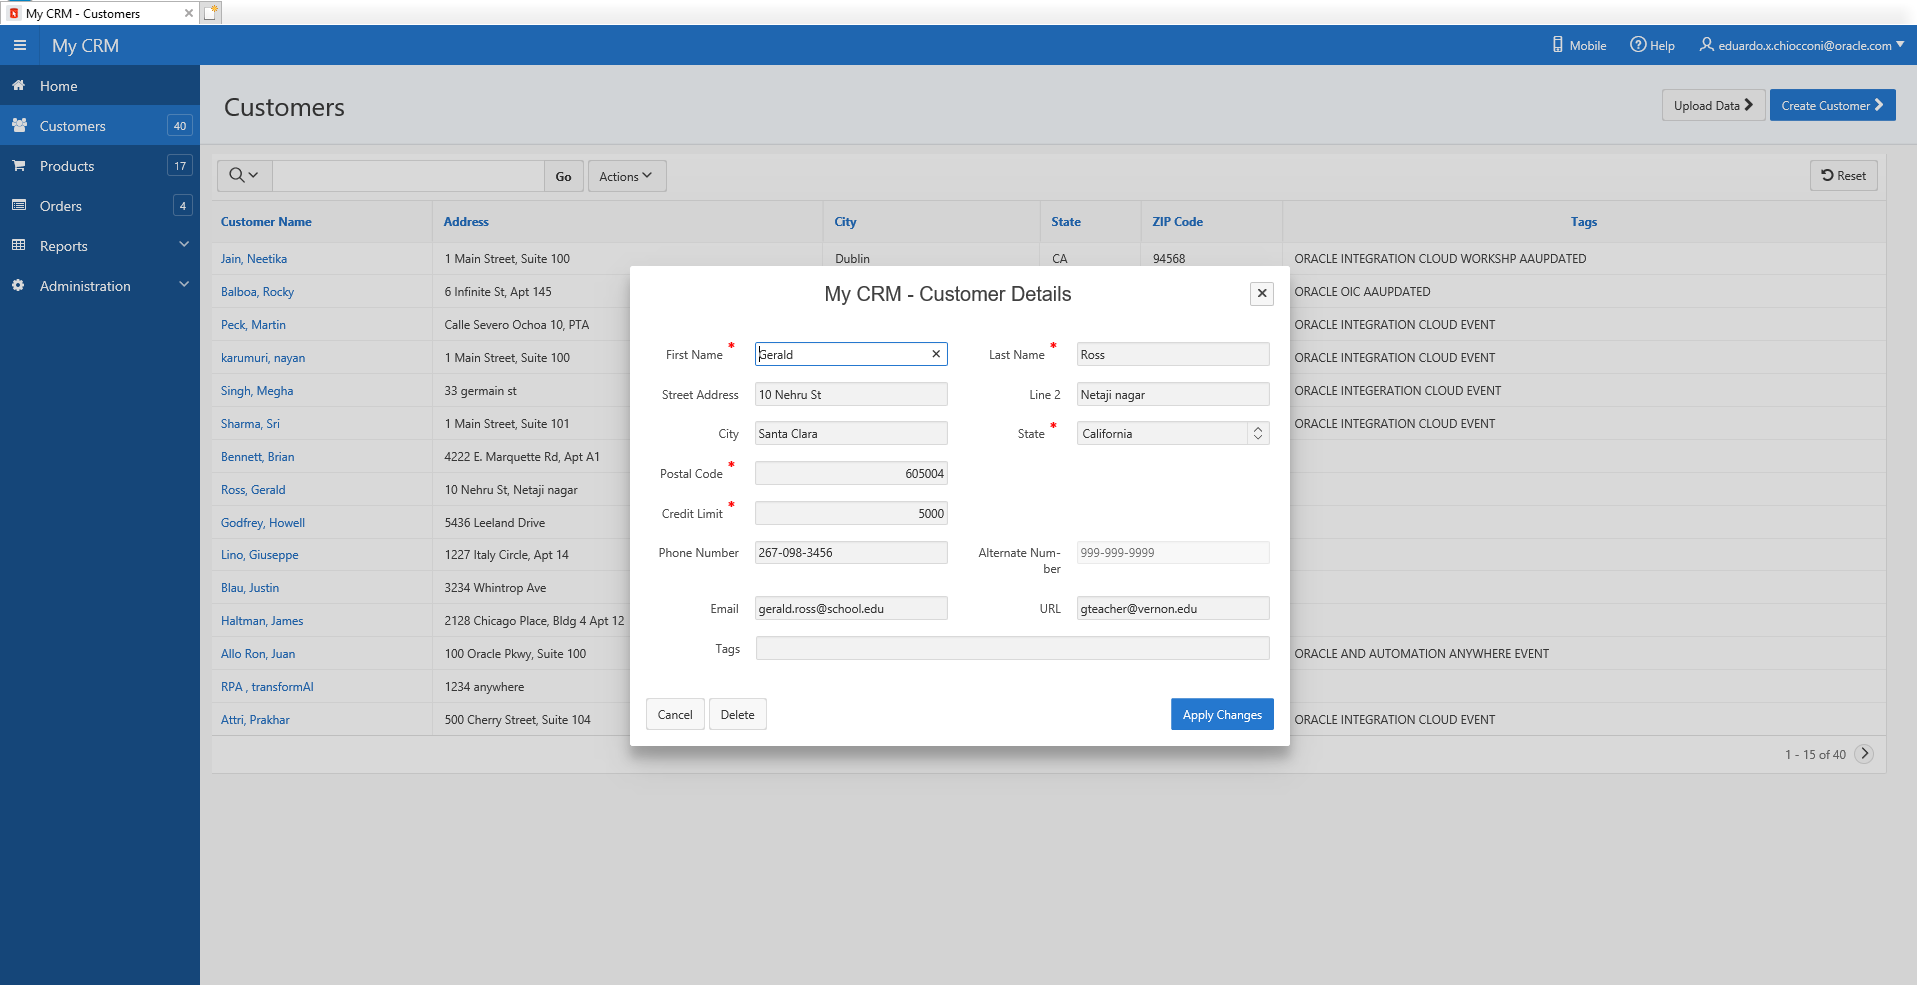Clear the First Name field with X icon

[936, 354]
